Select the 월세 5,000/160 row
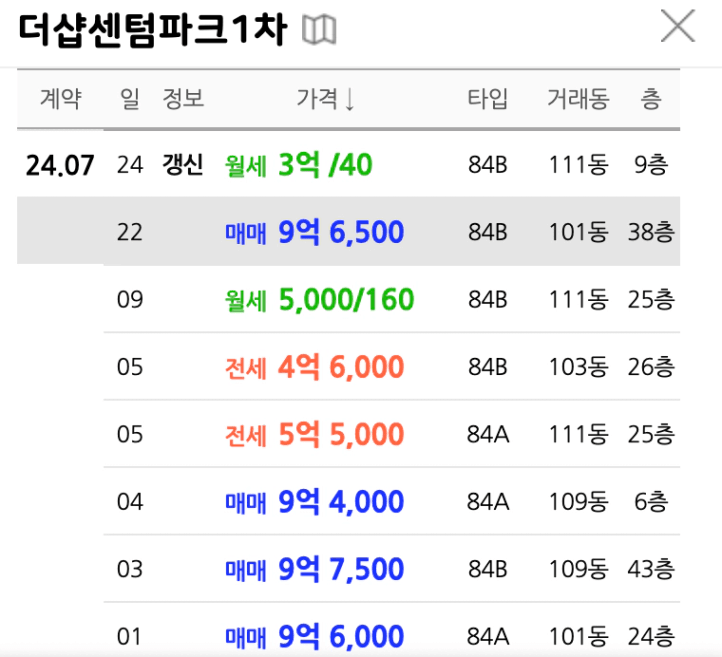 (391, 299)
